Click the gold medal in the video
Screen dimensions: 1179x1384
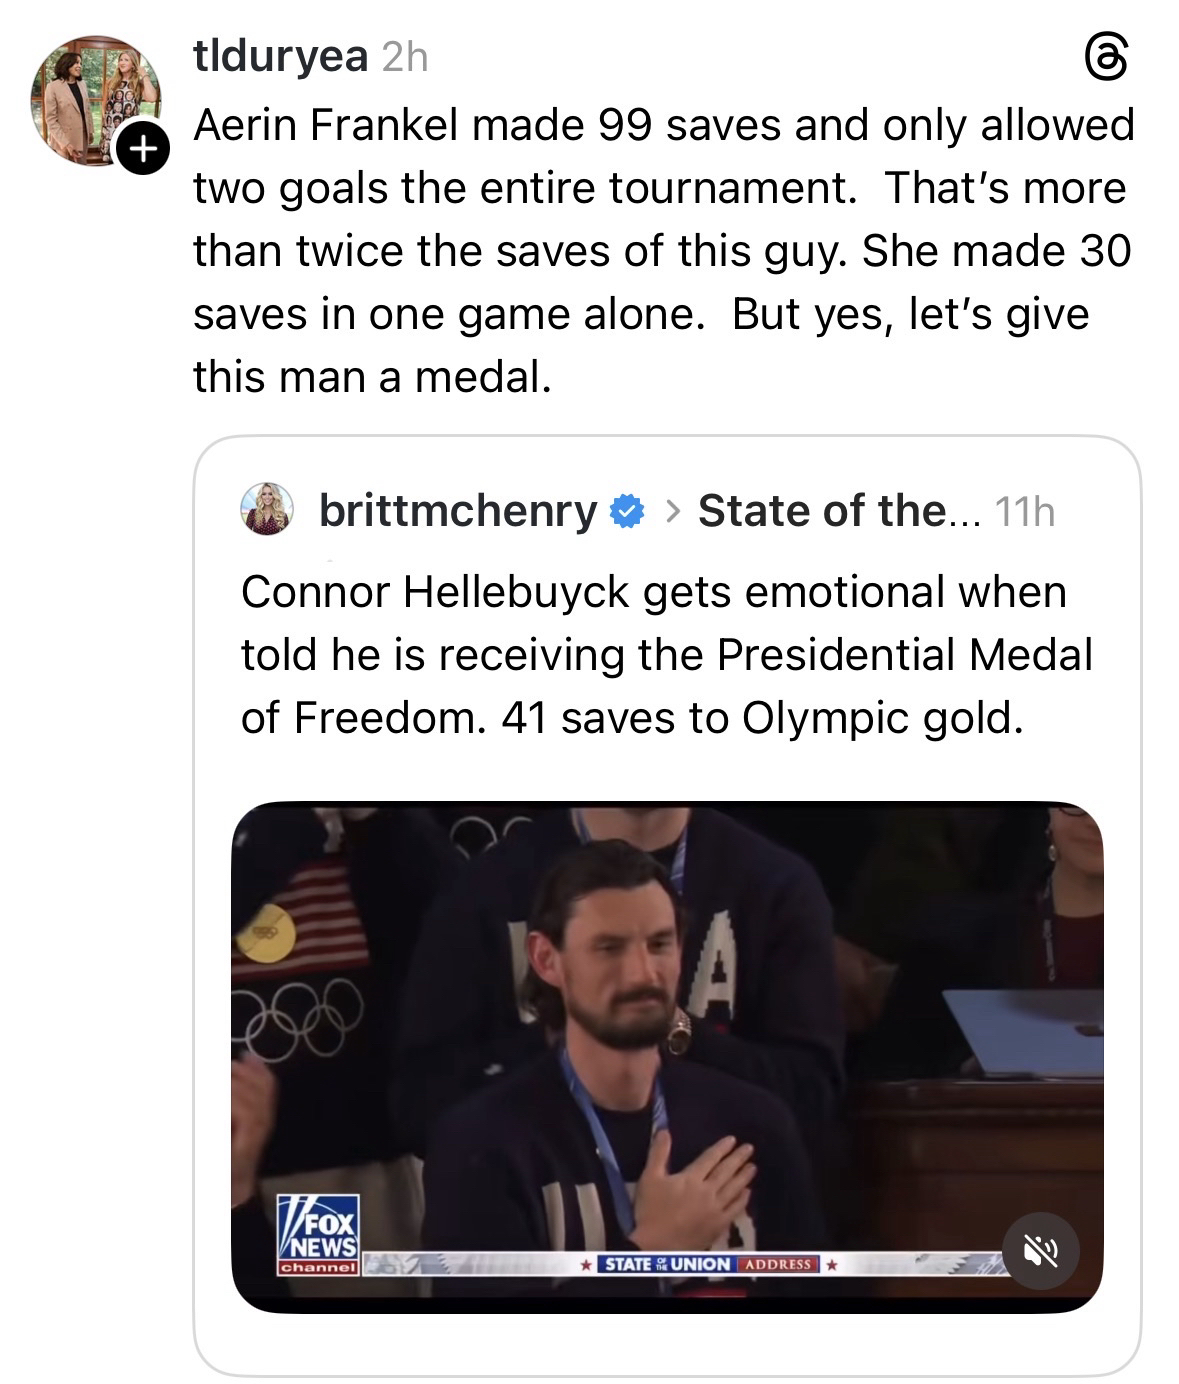tap(266, 932)
